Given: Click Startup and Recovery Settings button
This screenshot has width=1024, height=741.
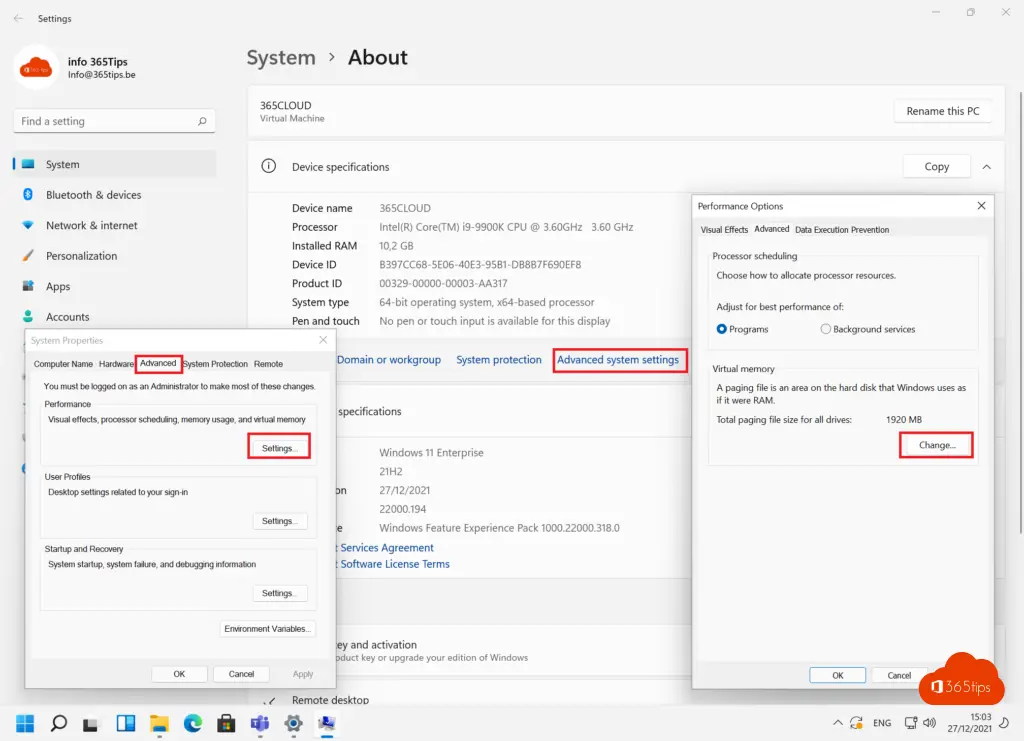Looking at the screenshot, I should click(280, 593).
